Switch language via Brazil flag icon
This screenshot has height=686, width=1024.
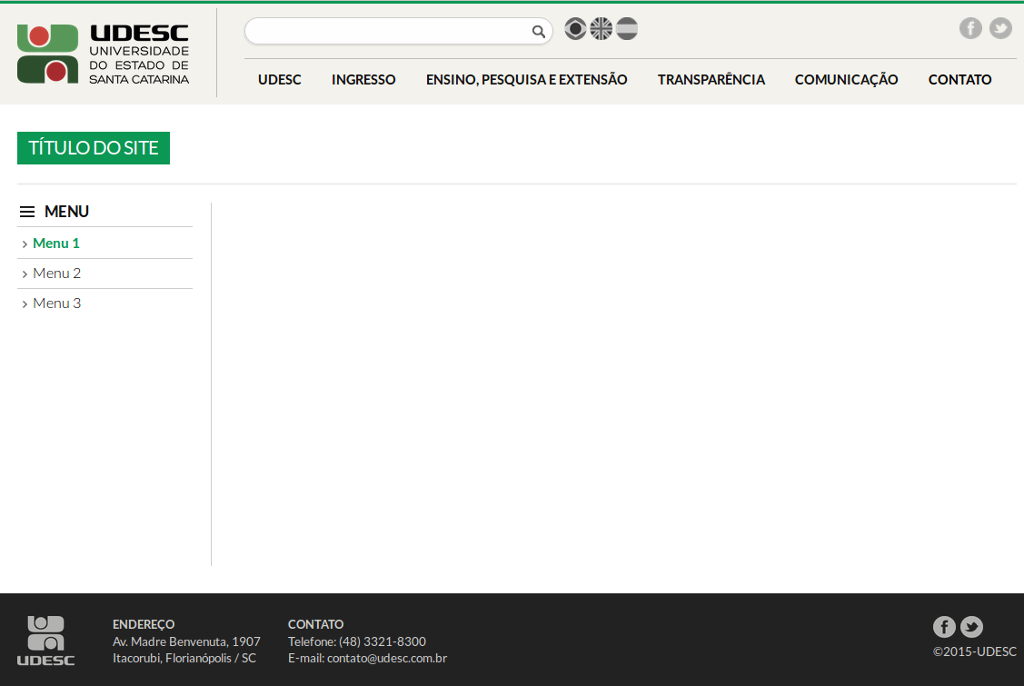coord(575,29)
